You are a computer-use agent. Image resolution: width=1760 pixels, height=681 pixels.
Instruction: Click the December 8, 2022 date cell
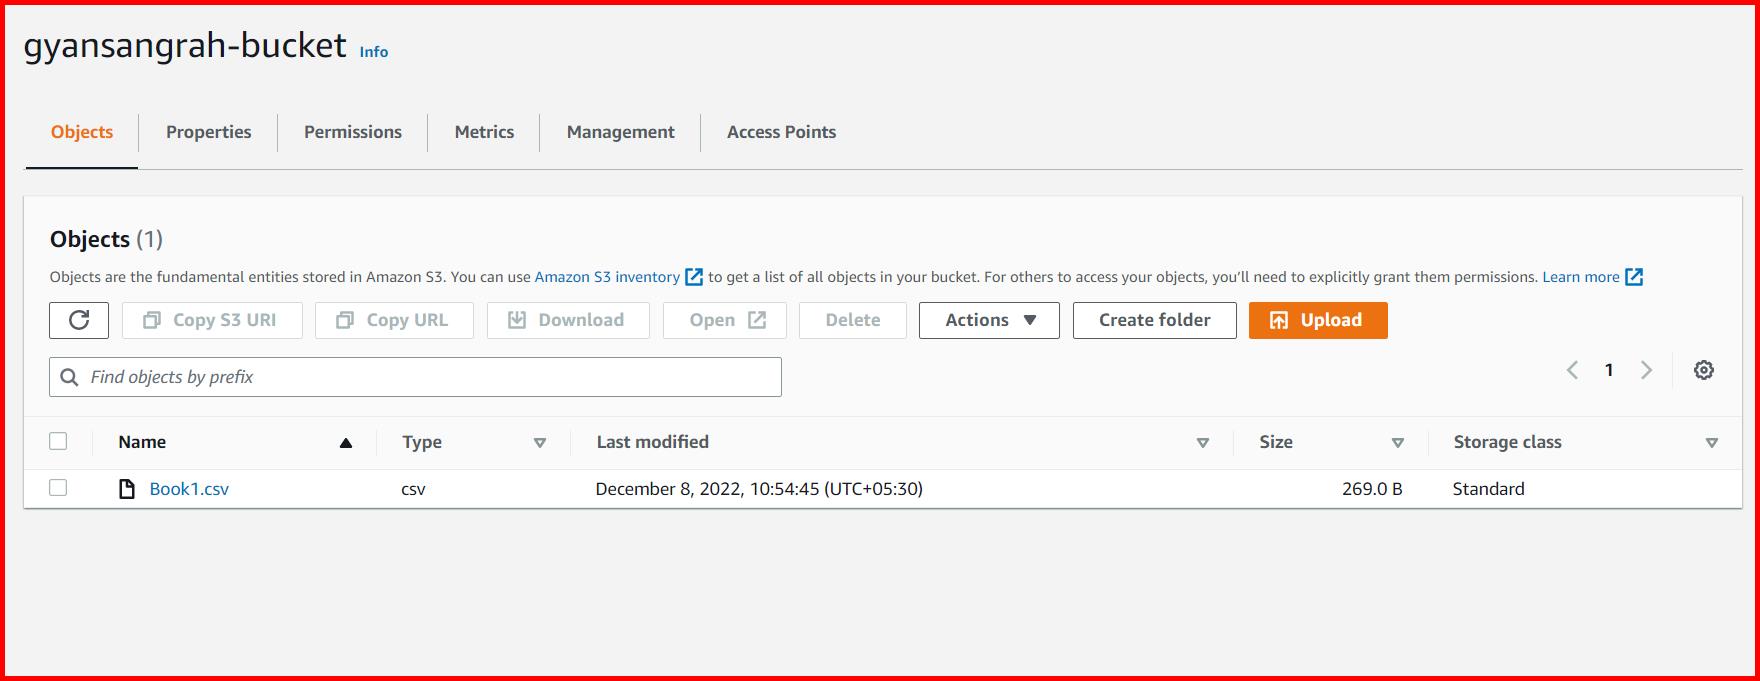759,489
